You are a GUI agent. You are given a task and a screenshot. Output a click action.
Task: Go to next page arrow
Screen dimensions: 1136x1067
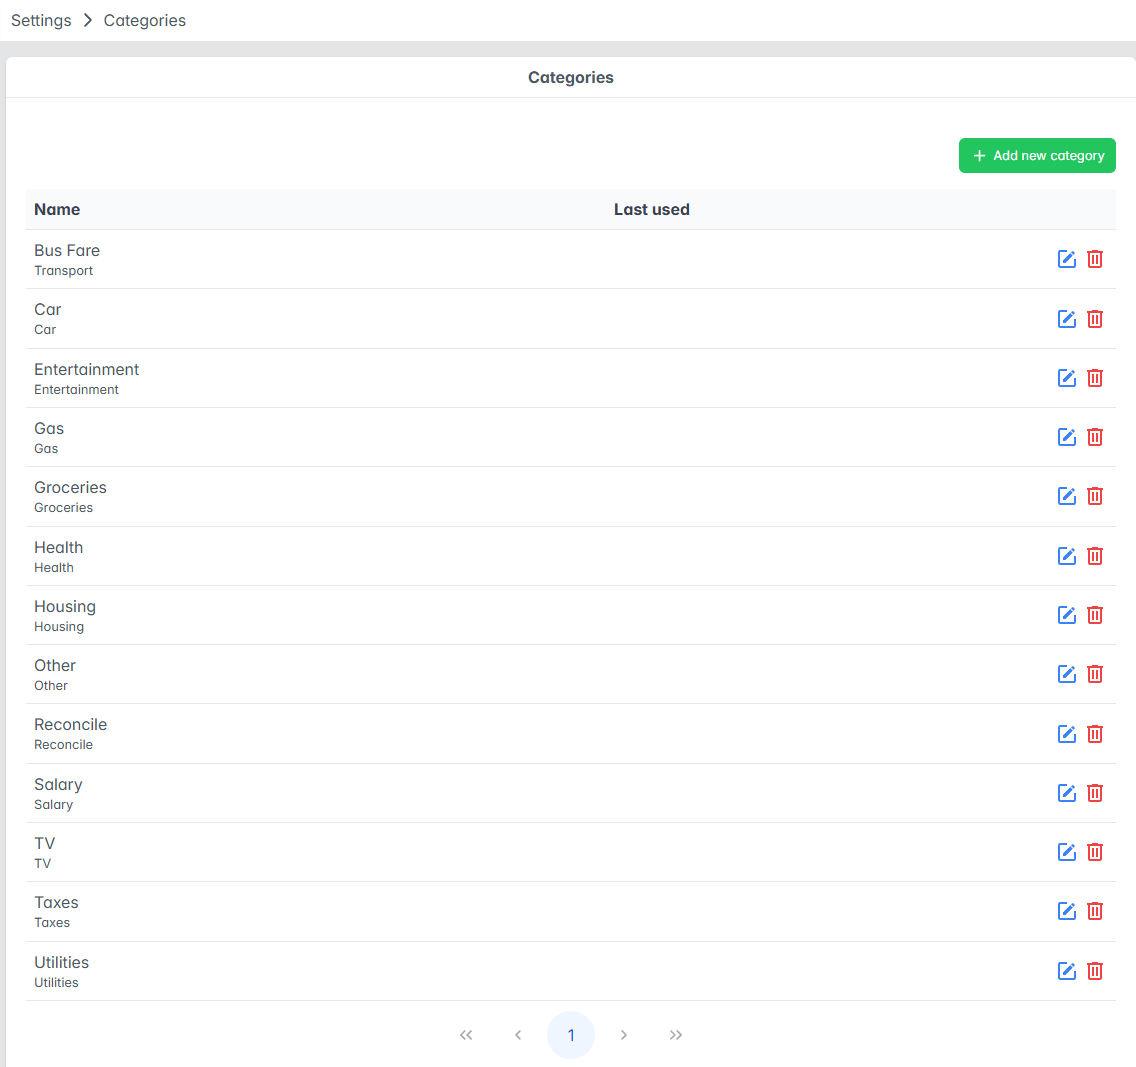(623, 1034)
